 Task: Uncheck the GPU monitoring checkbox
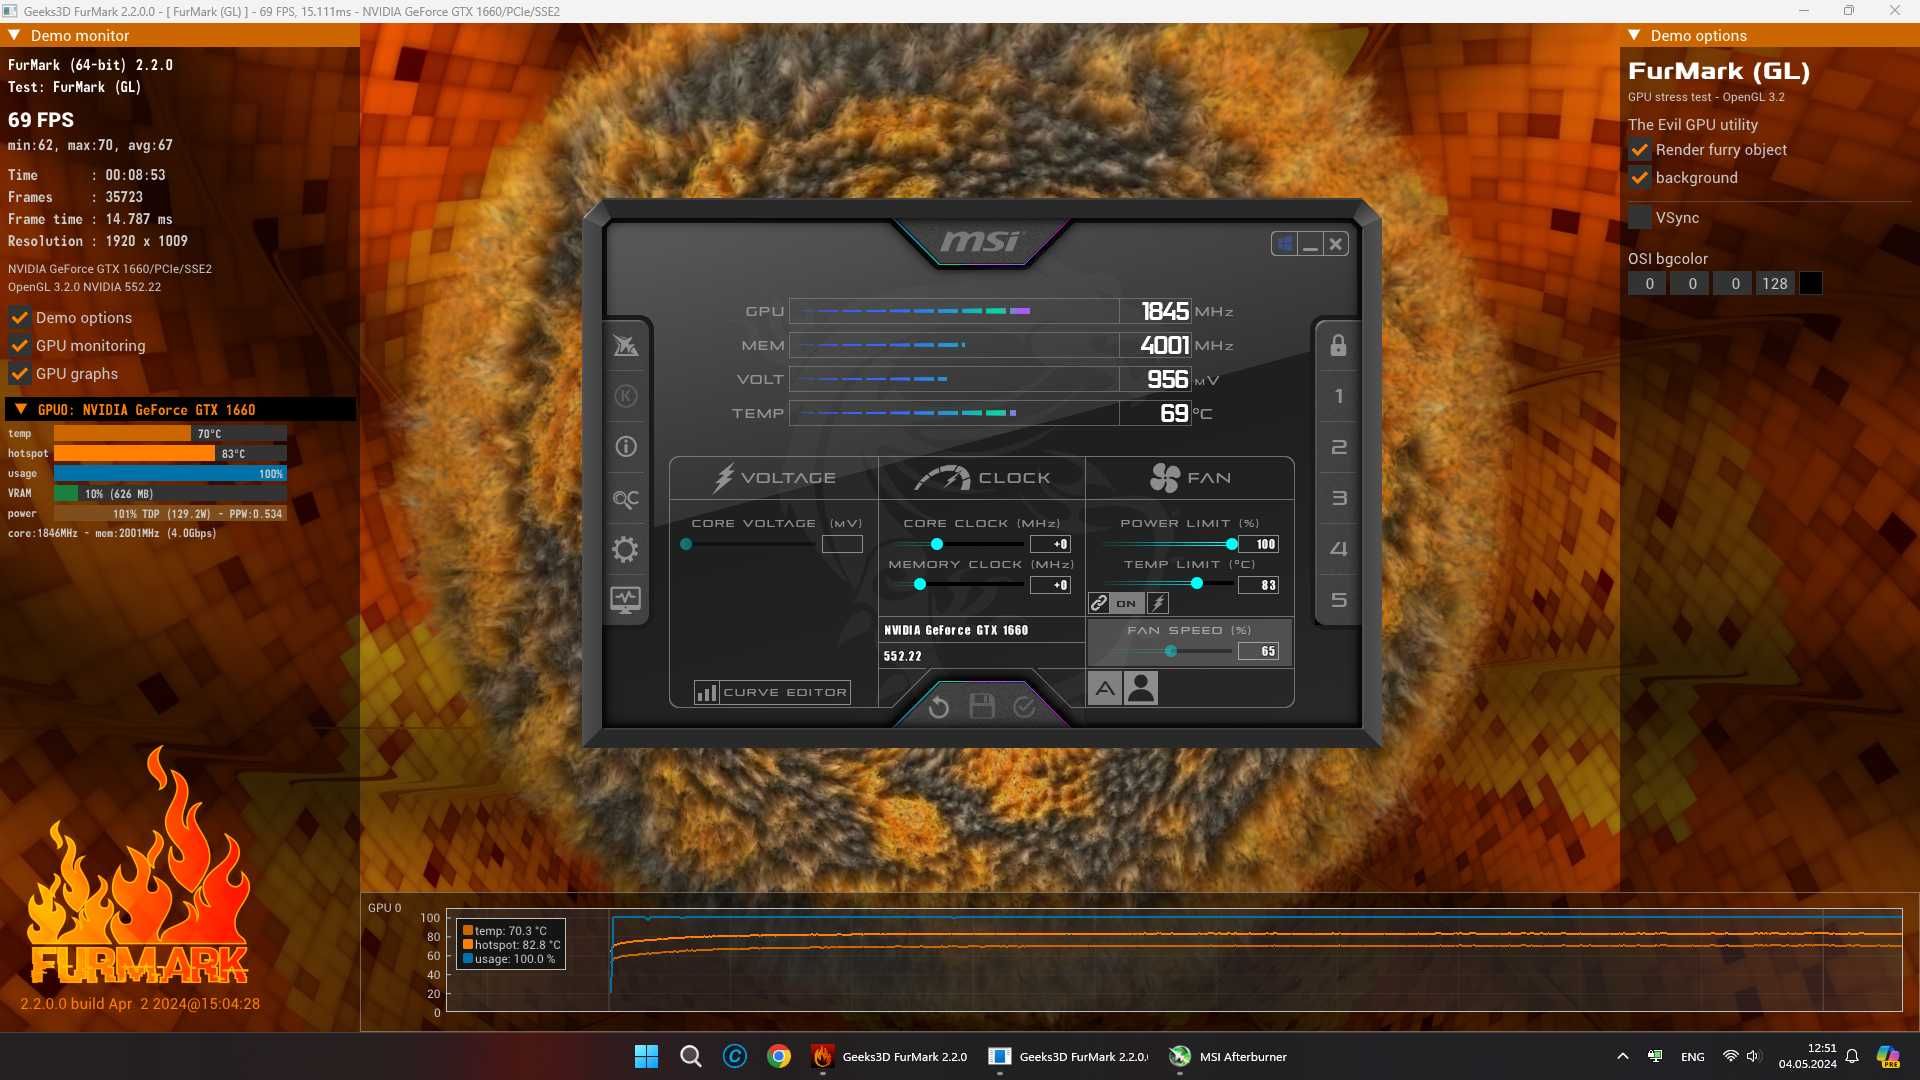19,346
